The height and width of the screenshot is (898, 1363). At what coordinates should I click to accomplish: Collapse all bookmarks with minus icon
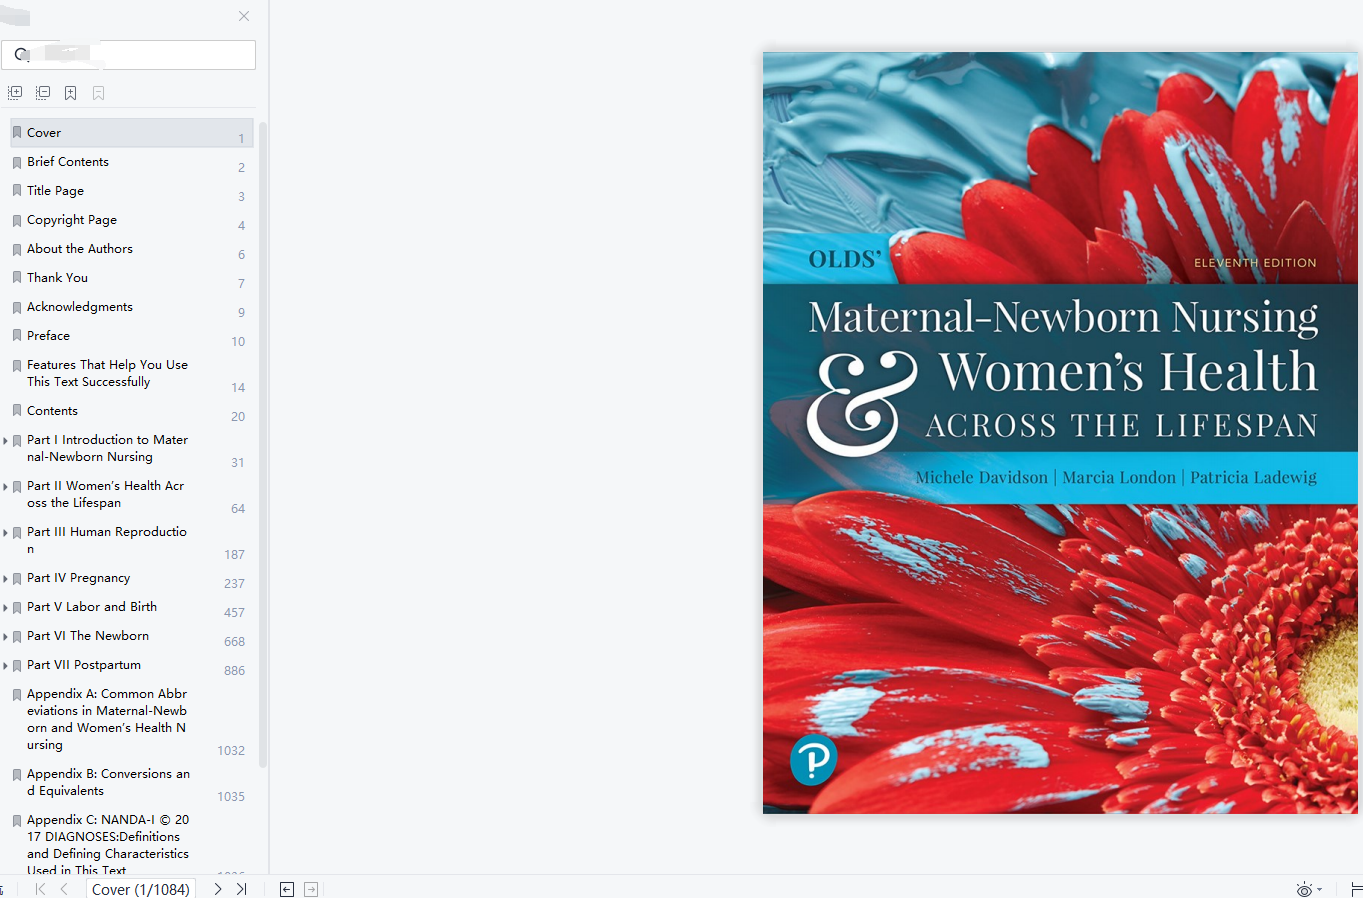(43, 93)
